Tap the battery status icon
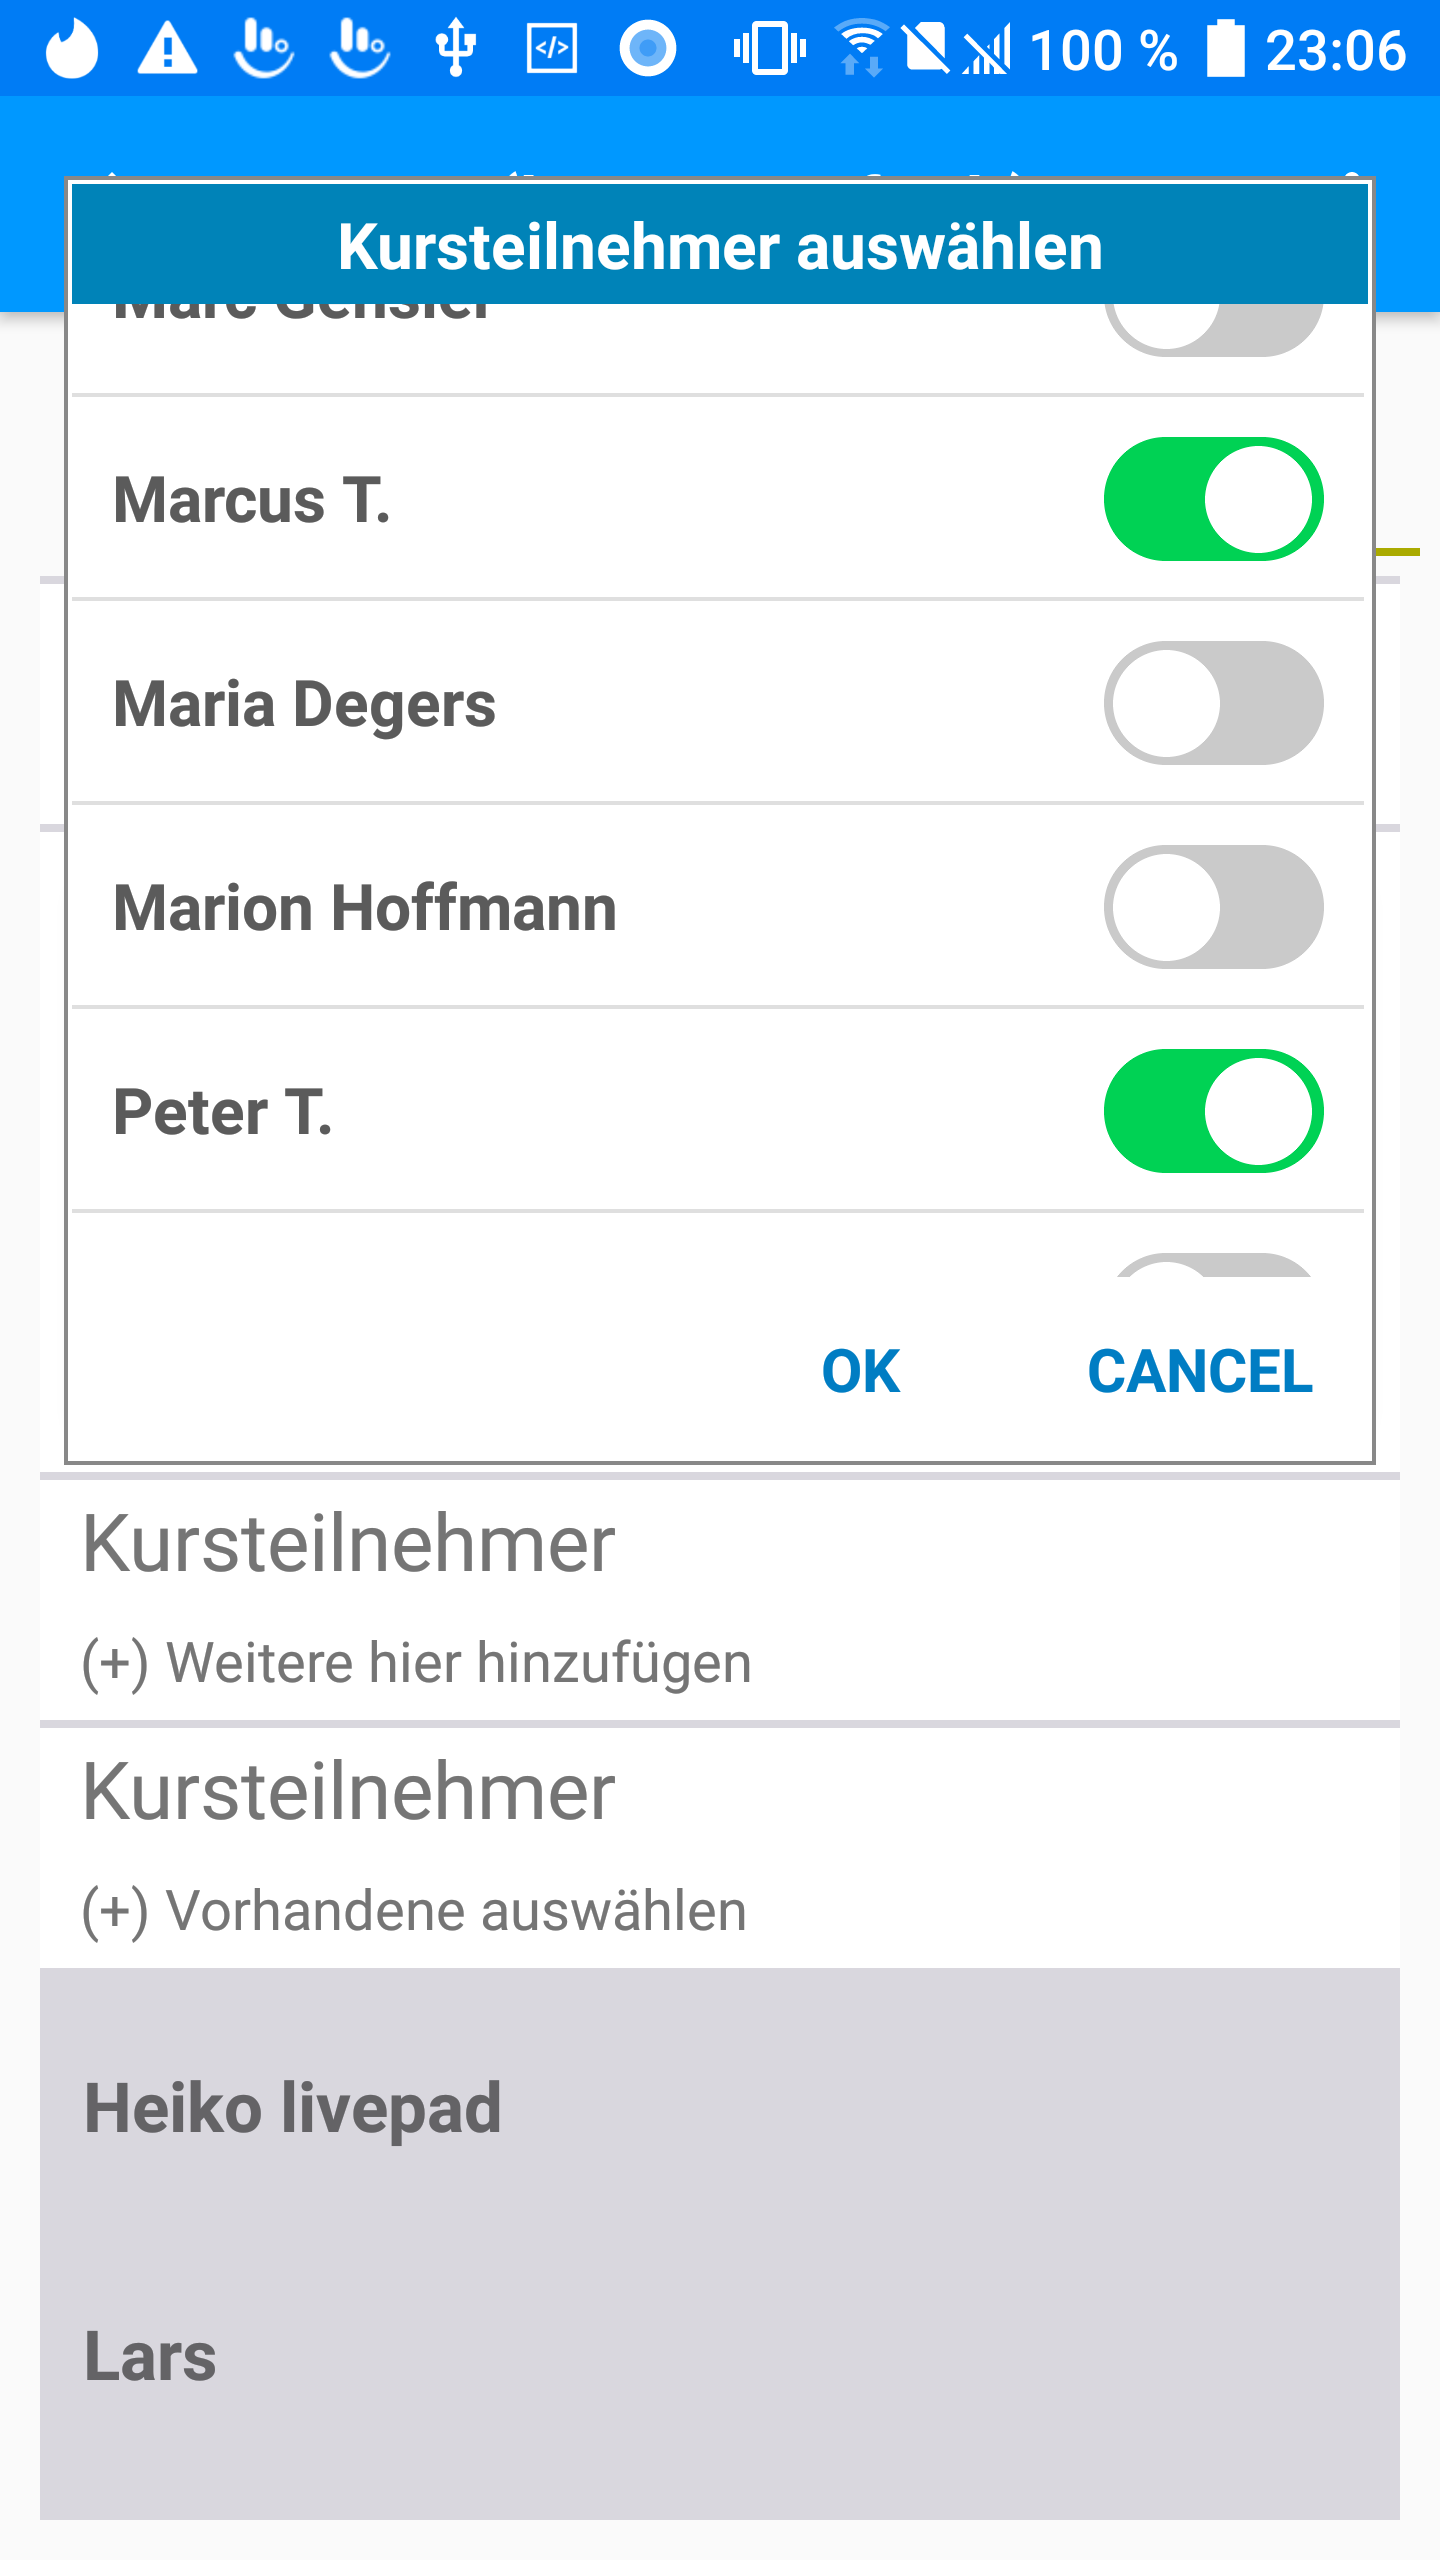The height and width of the screenshot is (2560, 1440). pos(1225,48)
